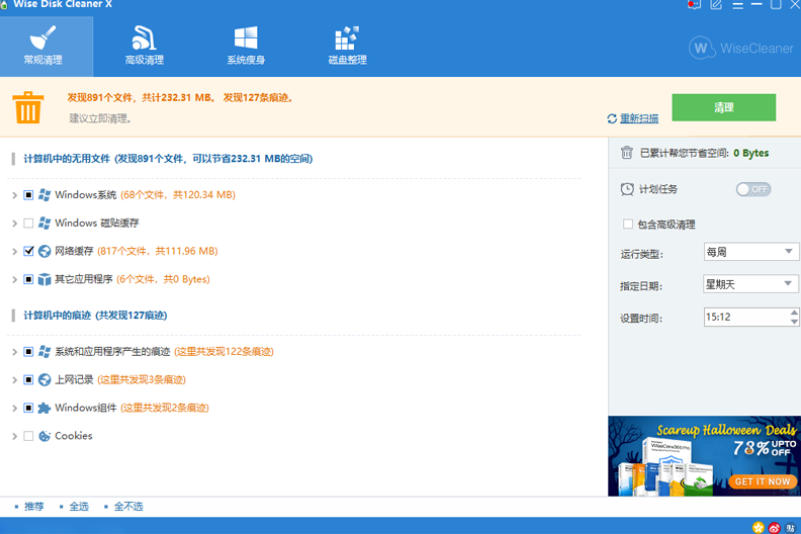
Task: Click the hamburger menu icon in title bar
Action: coord(738,5)
